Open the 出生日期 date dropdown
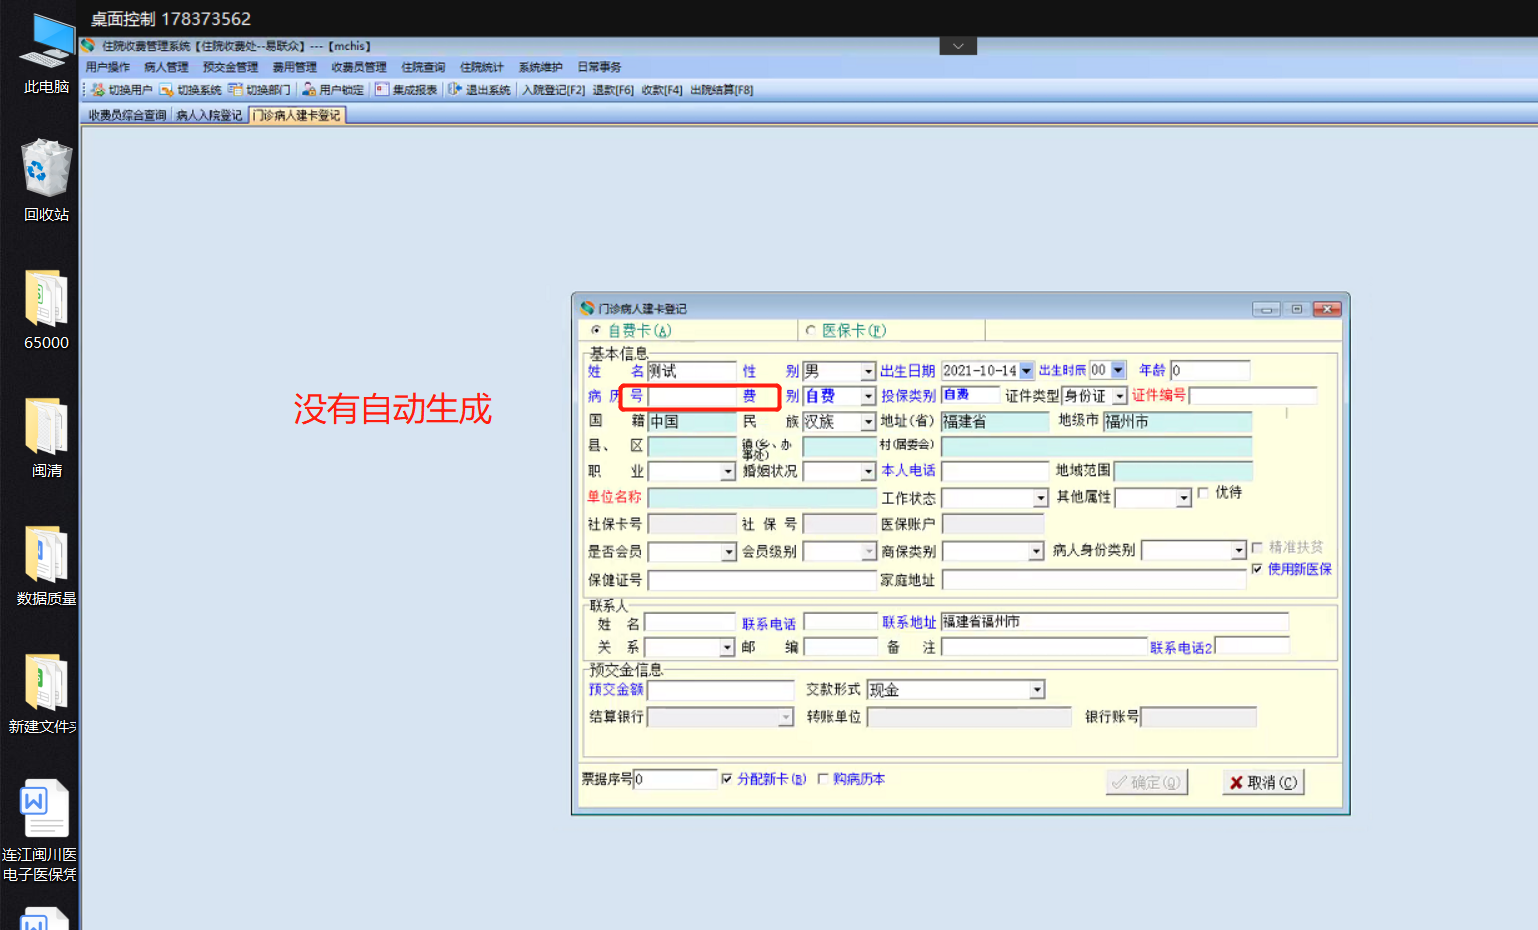 point(1026,371)
